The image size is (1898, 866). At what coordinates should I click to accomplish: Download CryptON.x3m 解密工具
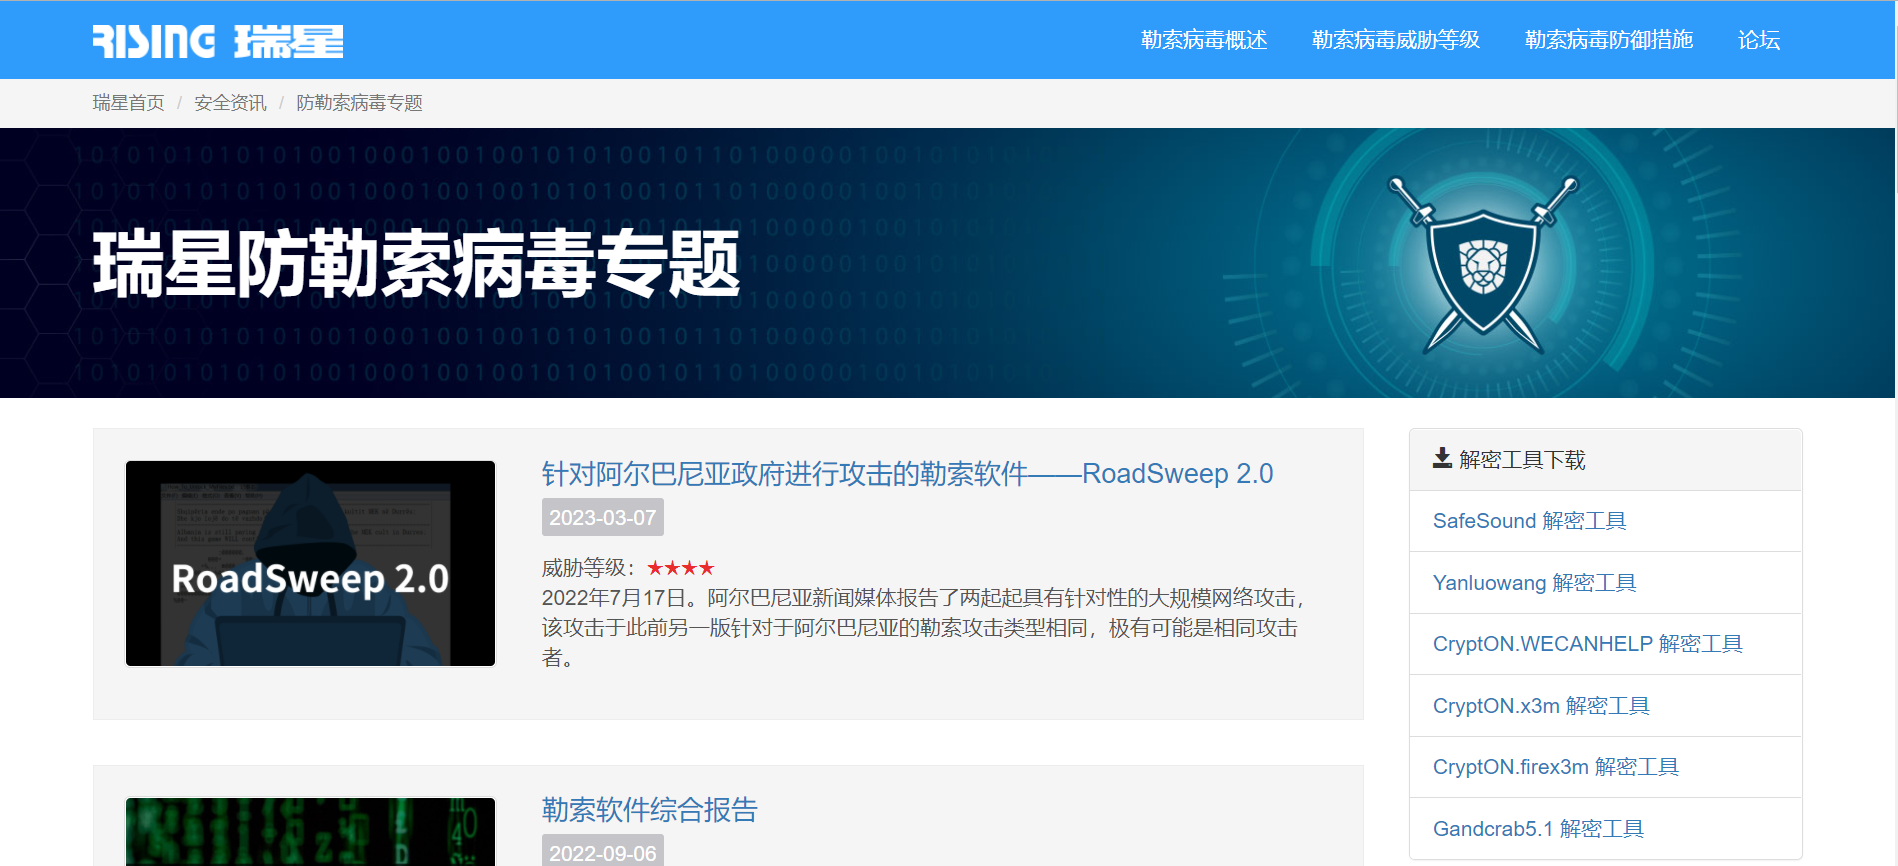(x=1541, y=706)
